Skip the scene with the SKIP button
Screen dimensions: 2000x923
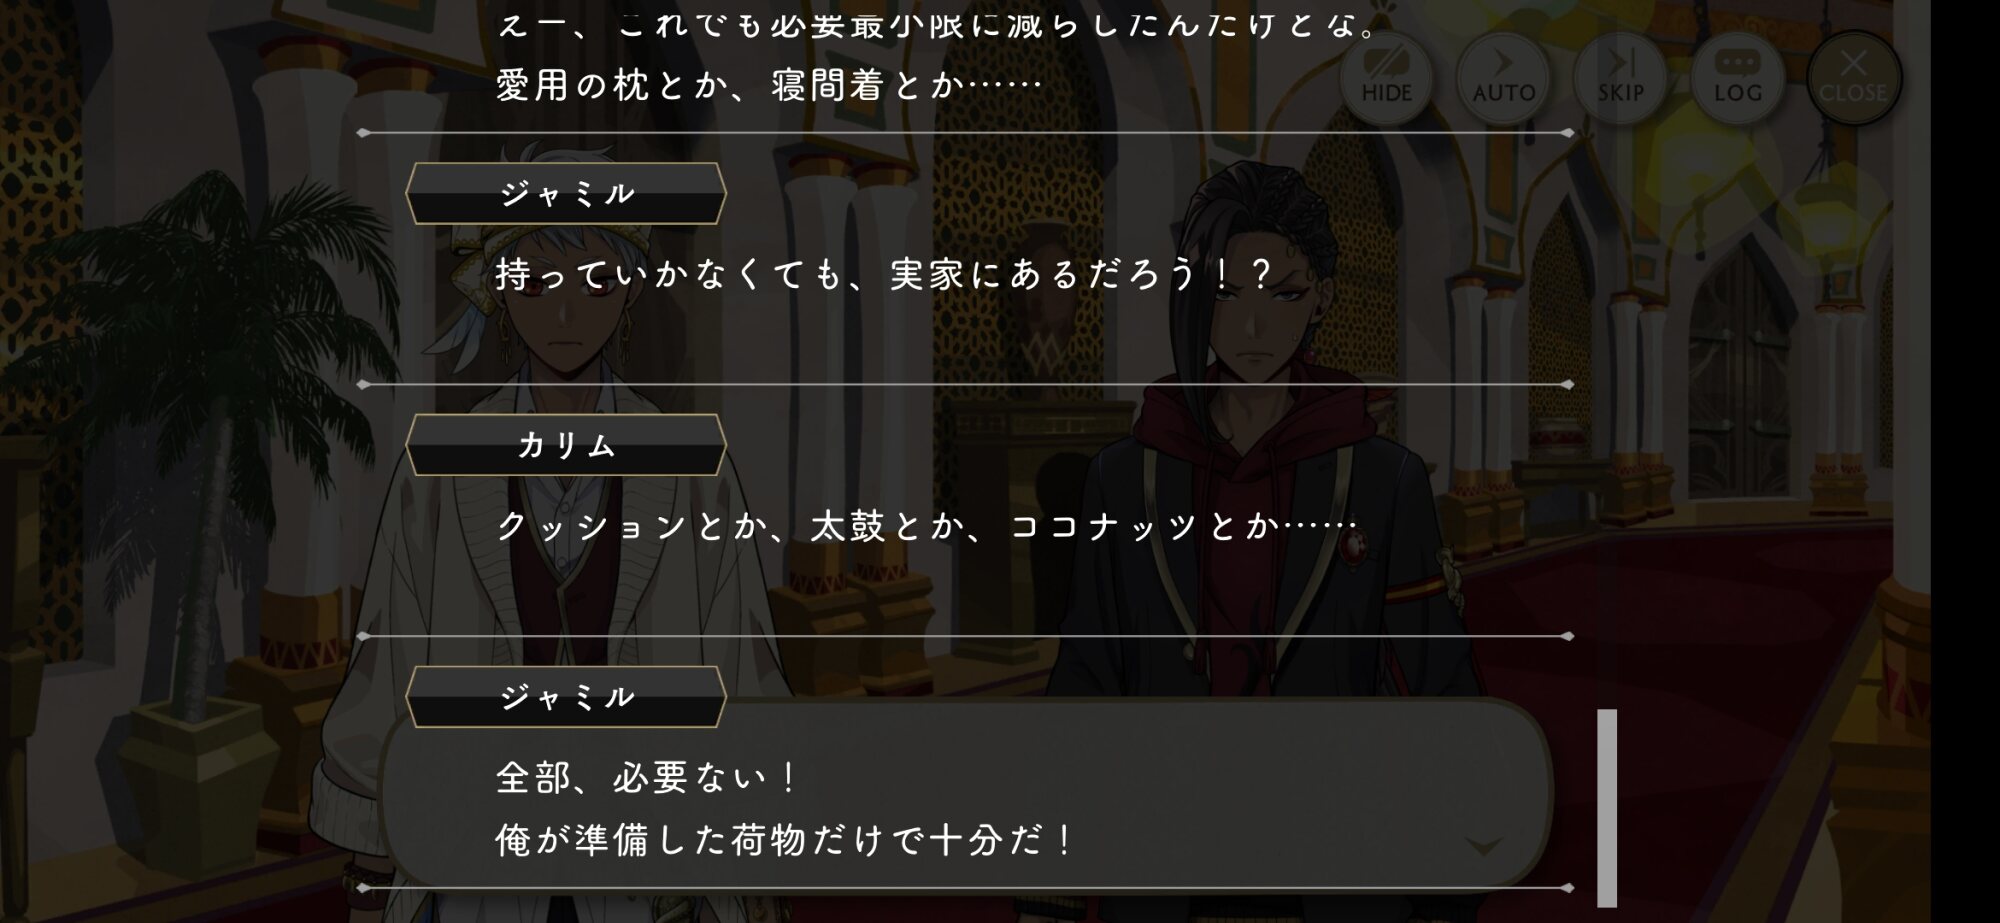1620,76
